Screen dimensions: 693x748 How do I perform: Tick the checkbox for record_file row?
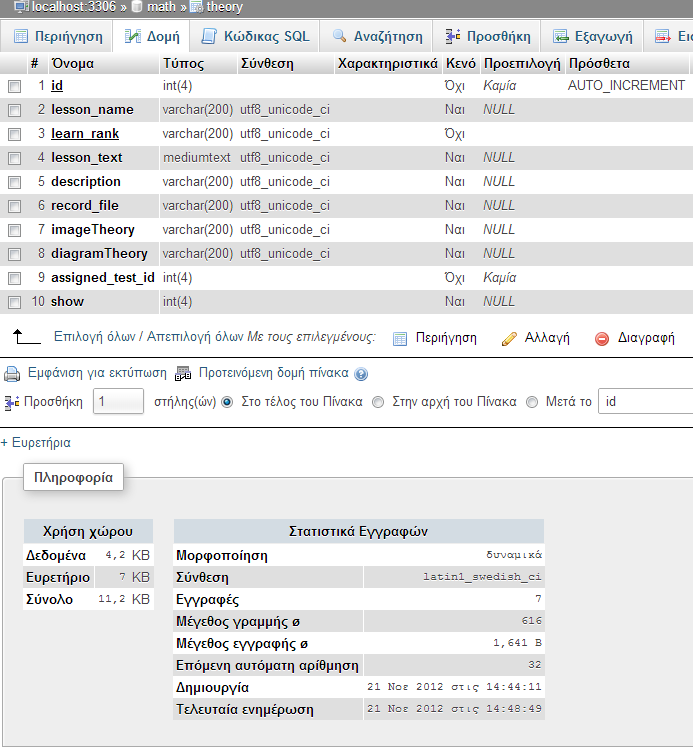click(15, 206)
